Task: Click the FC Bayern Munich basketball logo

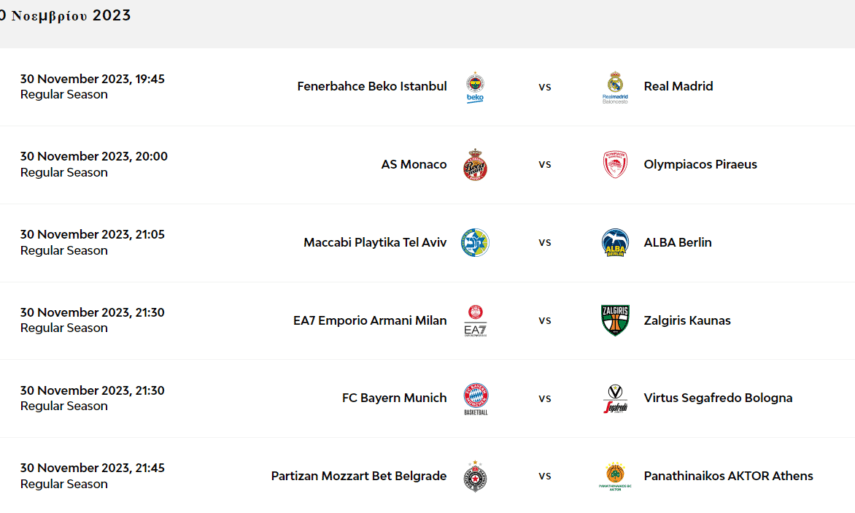Action: tap(475, 399)
